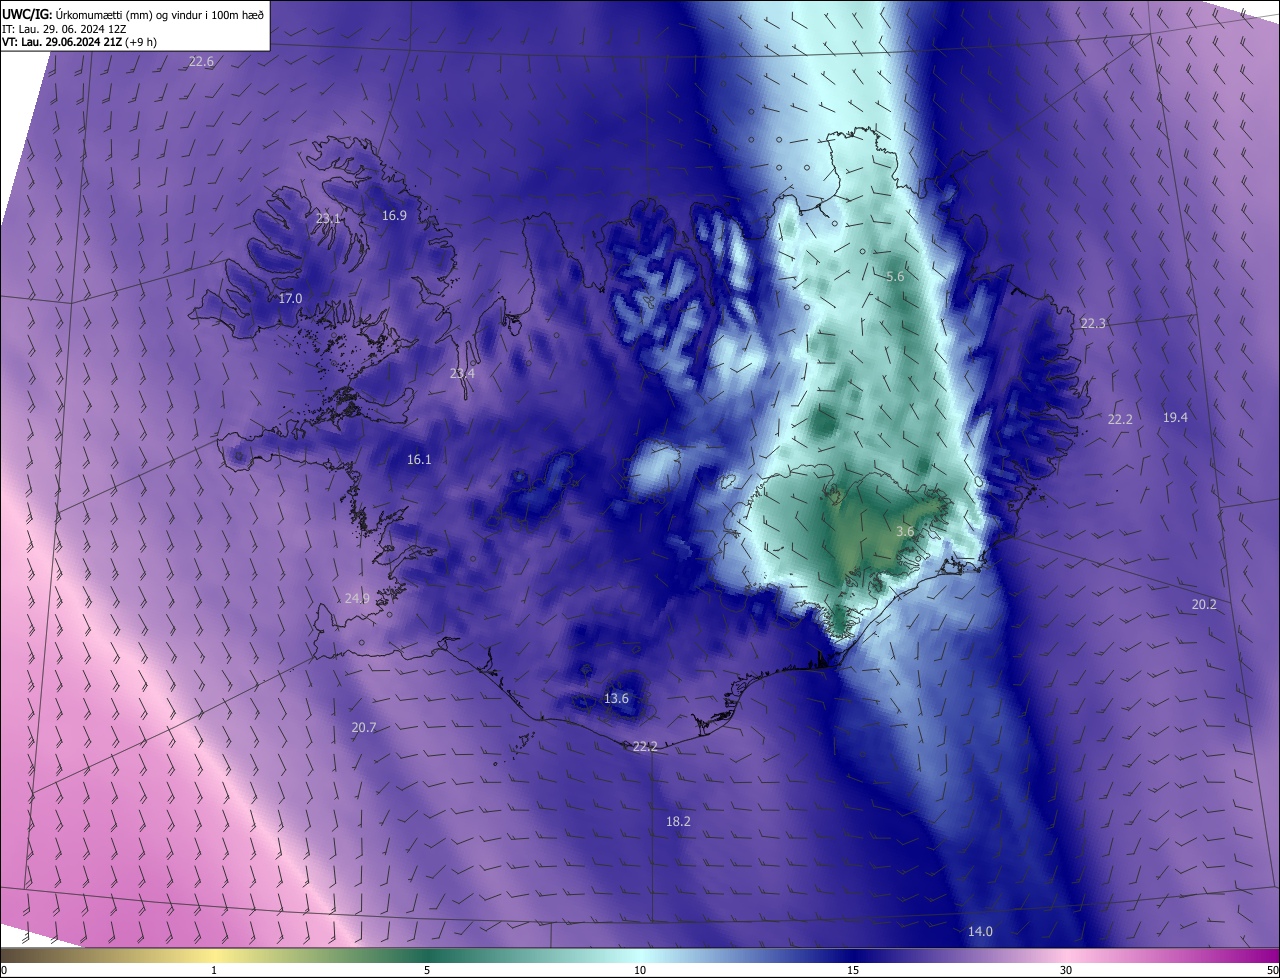Screen dimensions: 1280x978
Task: Click the 23.1 value label
Action: [328, 218]
